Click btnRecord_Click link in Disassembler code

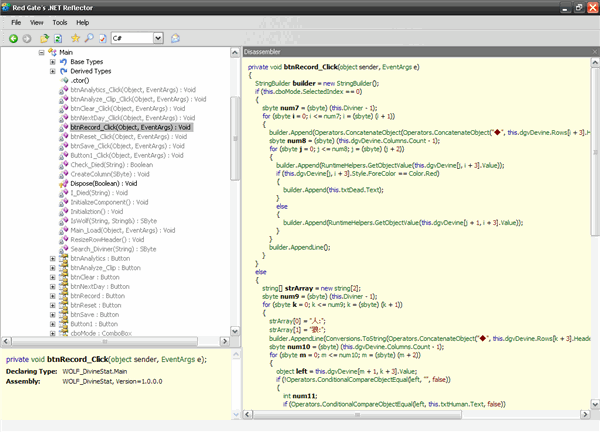point(310,67)
